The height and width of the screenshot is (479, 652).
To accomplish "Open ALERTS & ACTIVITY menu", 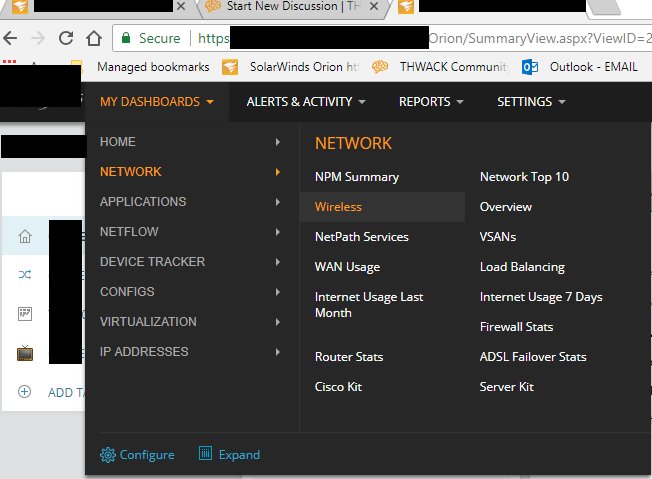I will pos(306,102).
